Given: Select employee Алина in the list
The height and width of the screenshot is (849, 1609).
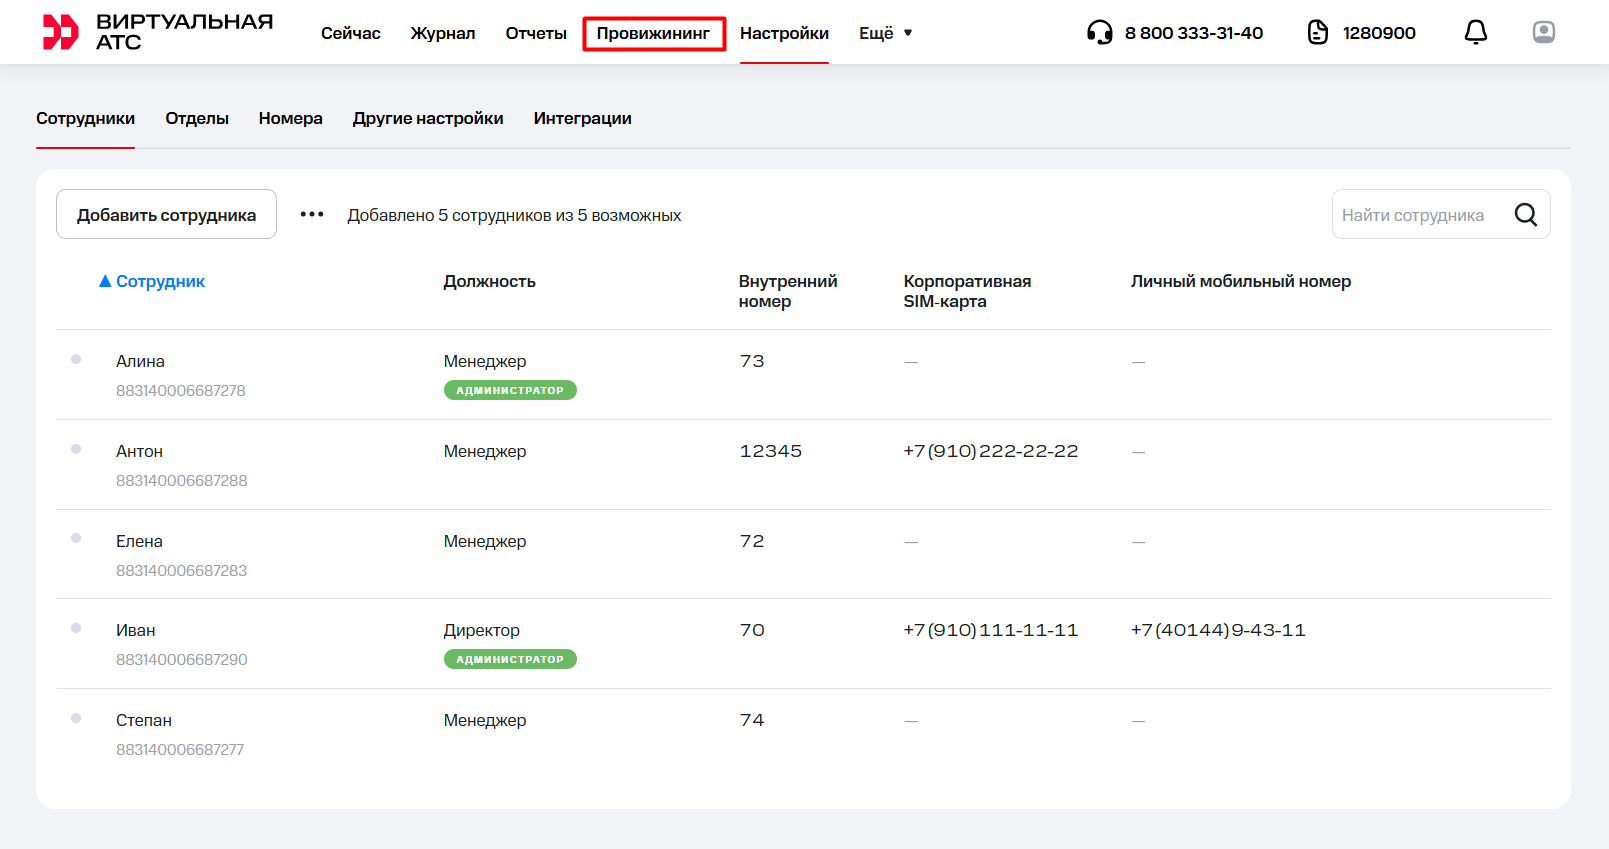Looking at the screenshot, I should coord(140,361).
